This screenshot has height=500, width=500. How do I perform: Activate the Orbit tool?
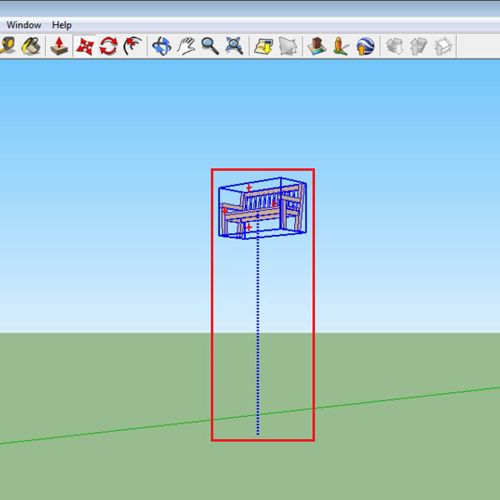pos(162,46)
